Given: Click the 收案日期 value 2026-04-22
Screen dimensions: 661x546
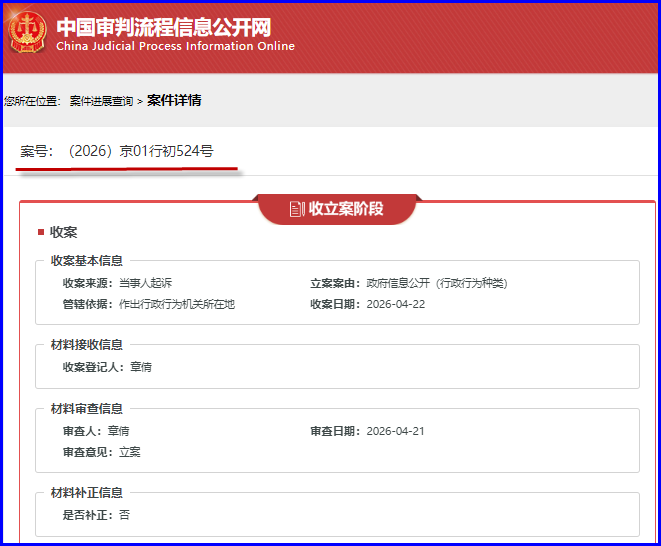Looking at the screenshot, I should [x=395, y=304].
